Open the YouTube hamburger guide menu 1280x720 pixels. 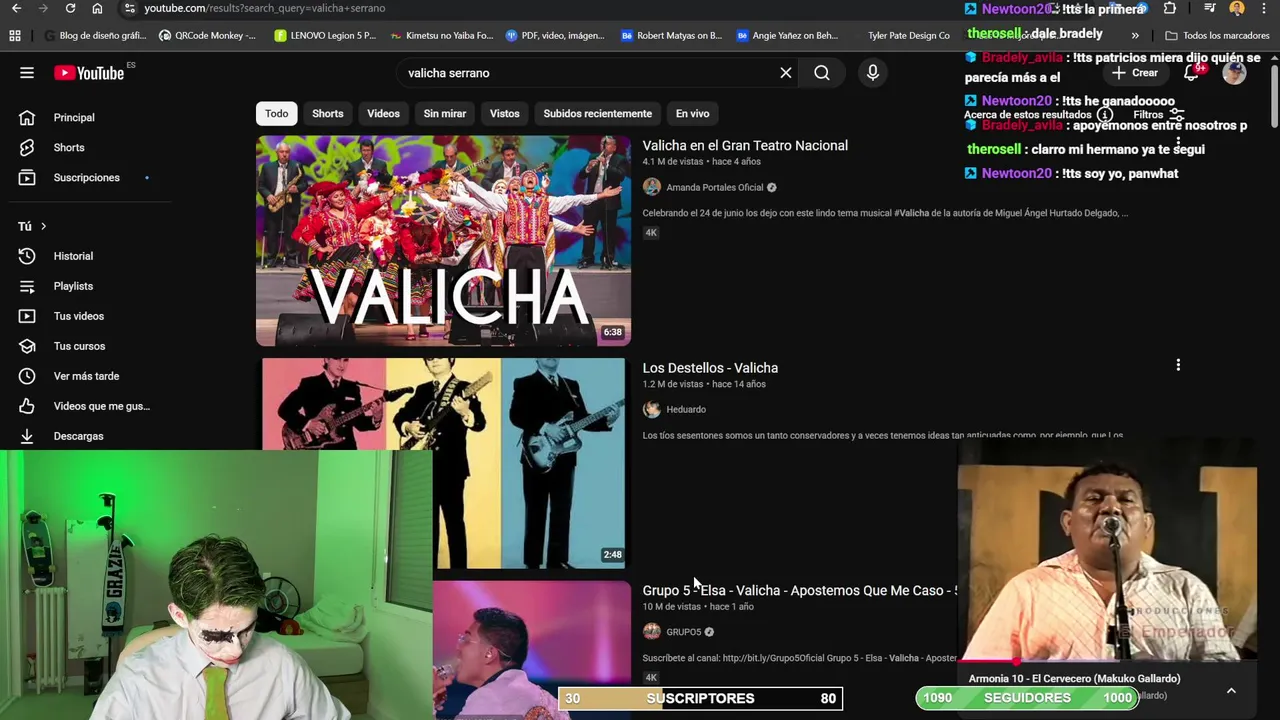click(x=27, y=73)
